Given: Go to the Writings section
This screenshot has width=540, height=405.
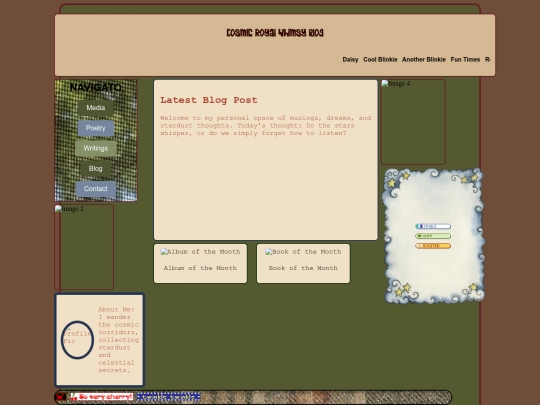Looking at the screenshot, I should pos(95,148).
